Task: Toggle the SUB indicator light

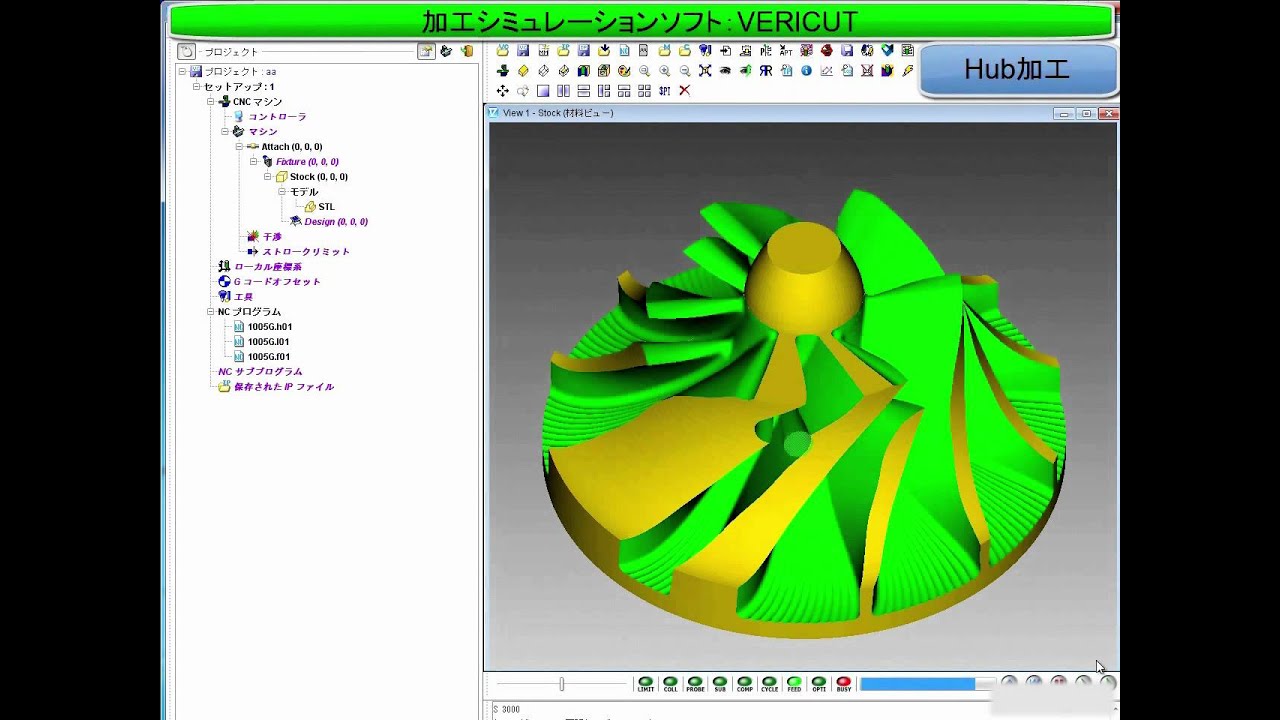Action: tap(720, 684)
